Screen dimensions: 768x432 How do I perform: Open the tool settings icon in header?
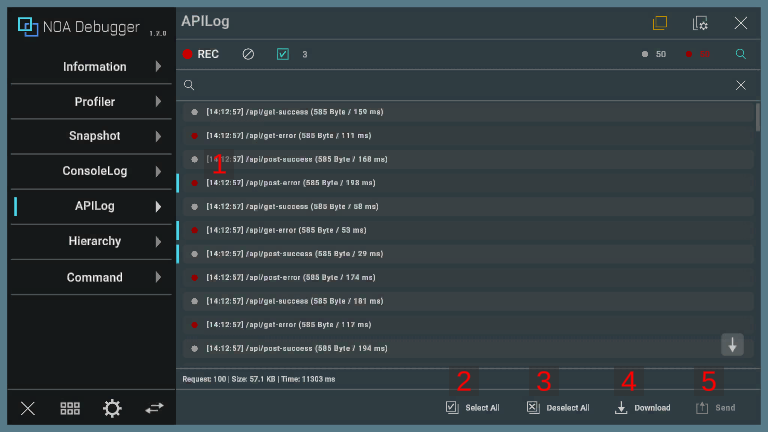tap(700, 23)
